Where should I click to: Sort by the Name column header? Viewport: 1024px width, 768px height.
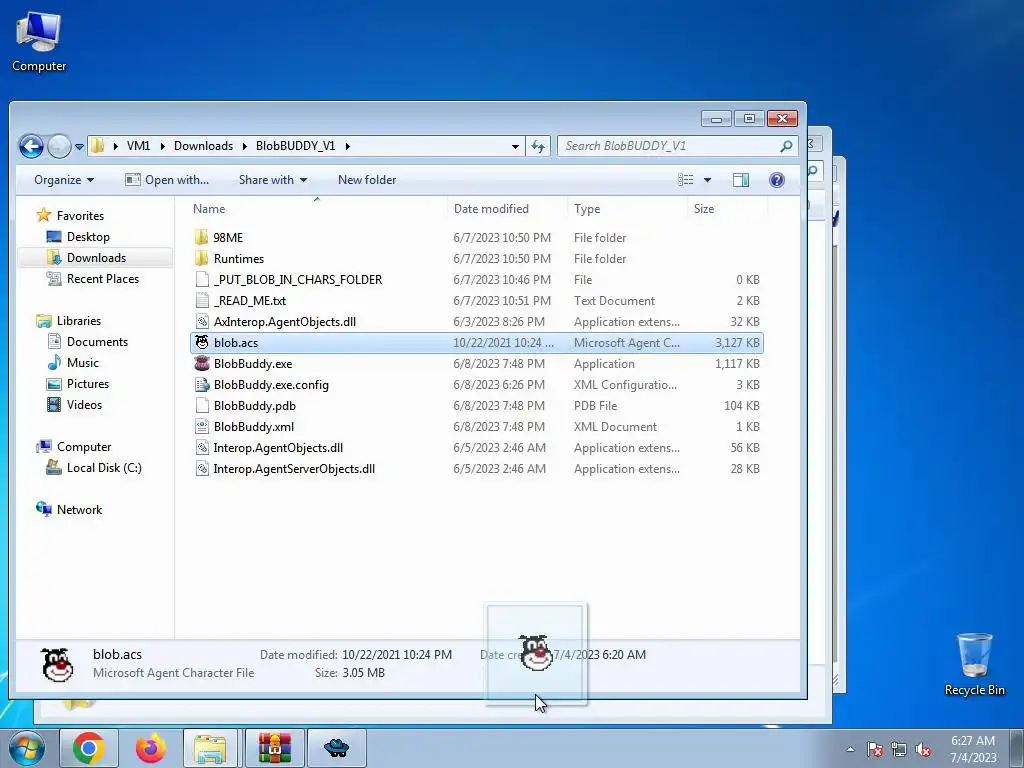point(209,208)
